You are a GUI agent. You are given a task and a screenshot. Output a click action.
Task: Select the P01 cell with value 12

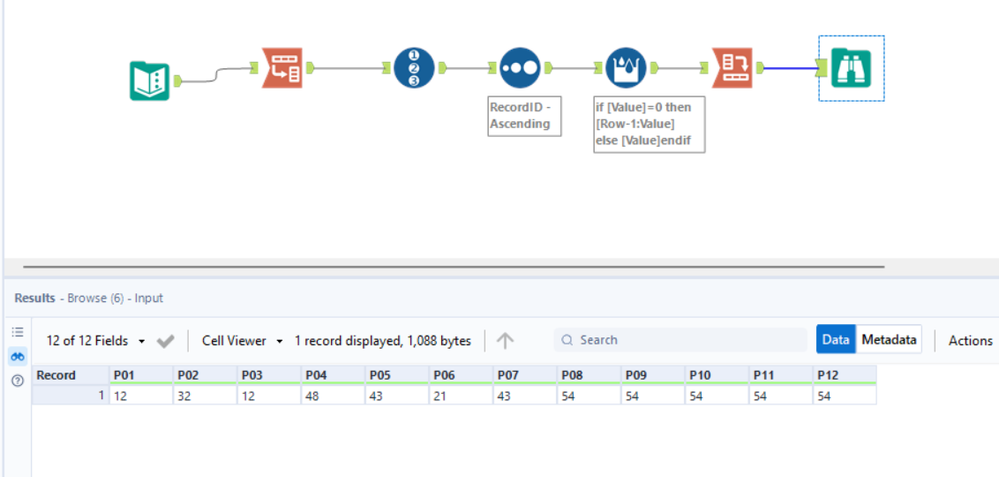(x=141, y=395)
